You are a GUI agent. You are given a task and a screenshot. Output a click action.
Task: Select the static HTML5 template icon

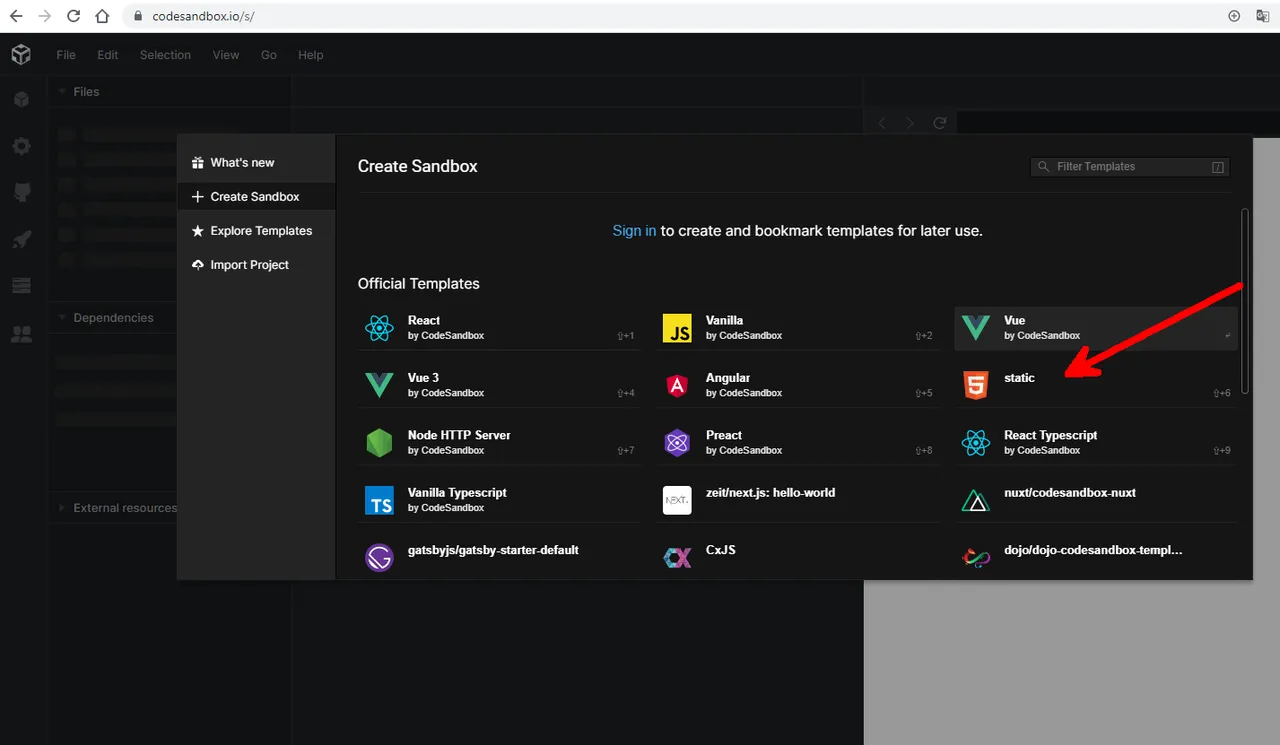pyautogui.click(x=975, y=385)
